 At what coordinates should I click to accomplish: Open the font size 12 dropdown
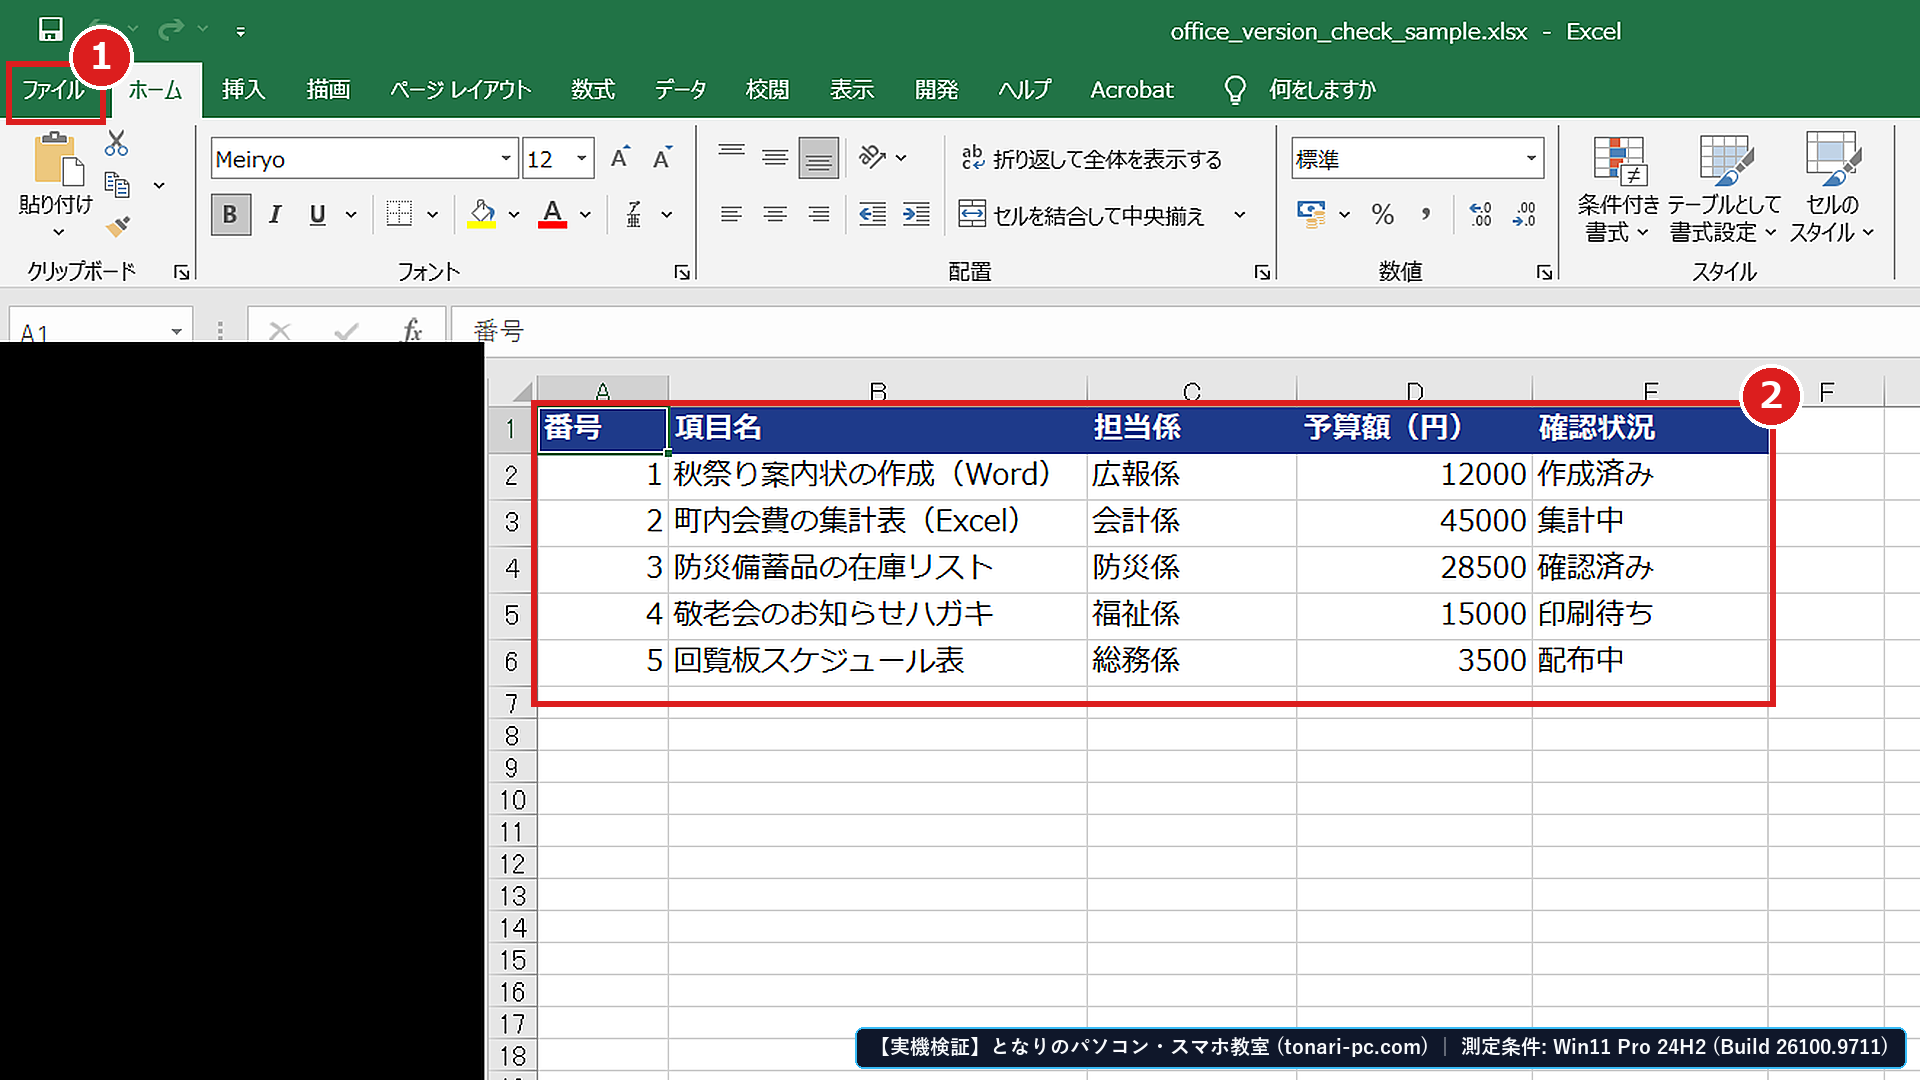click(581, 158)
